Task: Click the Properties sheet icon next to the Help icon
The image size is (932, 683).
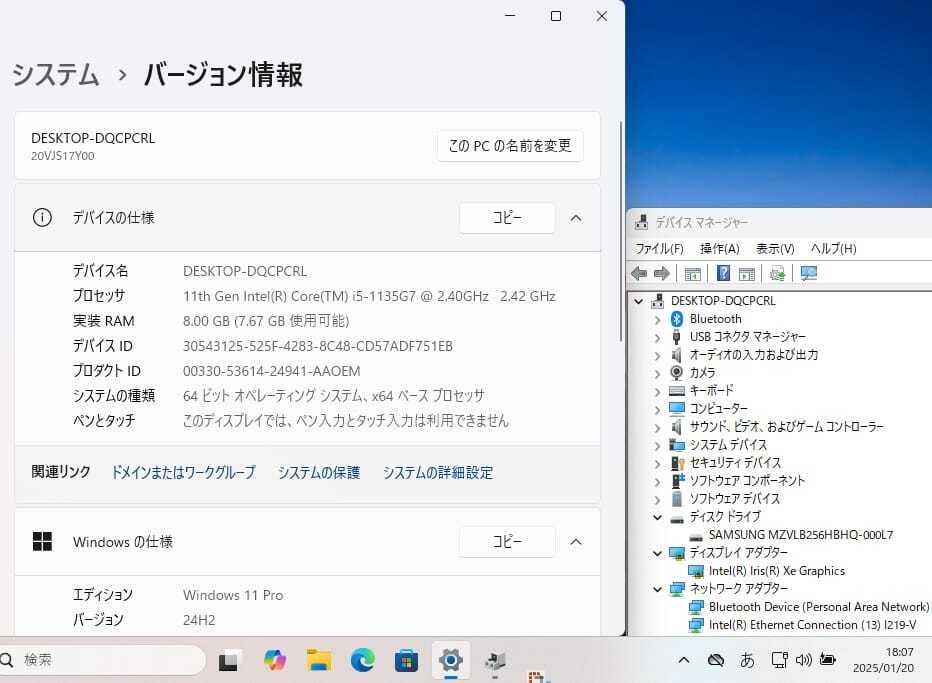Action: coord(747,274)
